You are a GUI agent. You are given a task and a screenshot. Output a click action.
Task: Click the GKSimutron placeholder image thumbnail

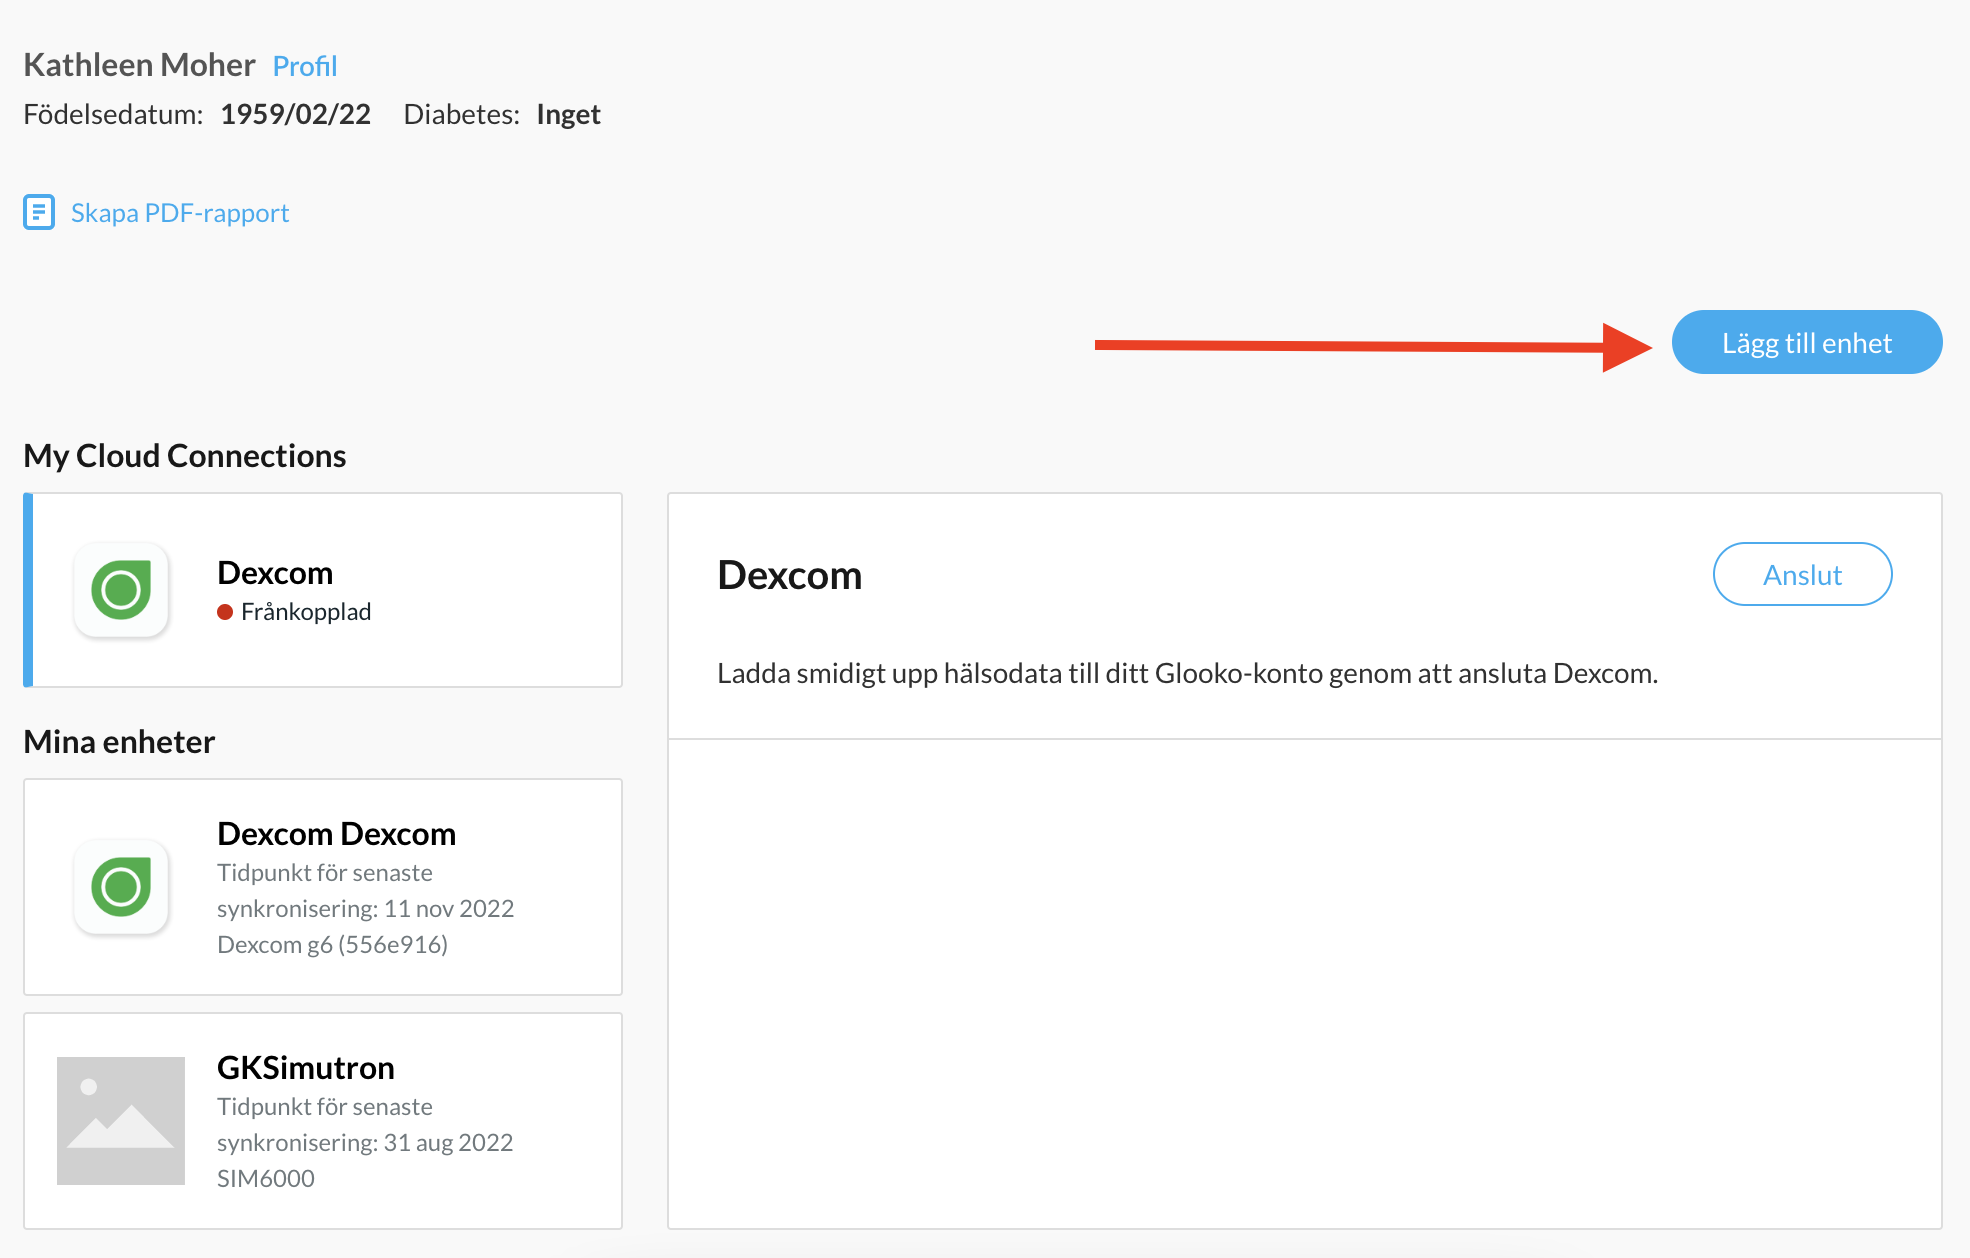coord(121,1121)
